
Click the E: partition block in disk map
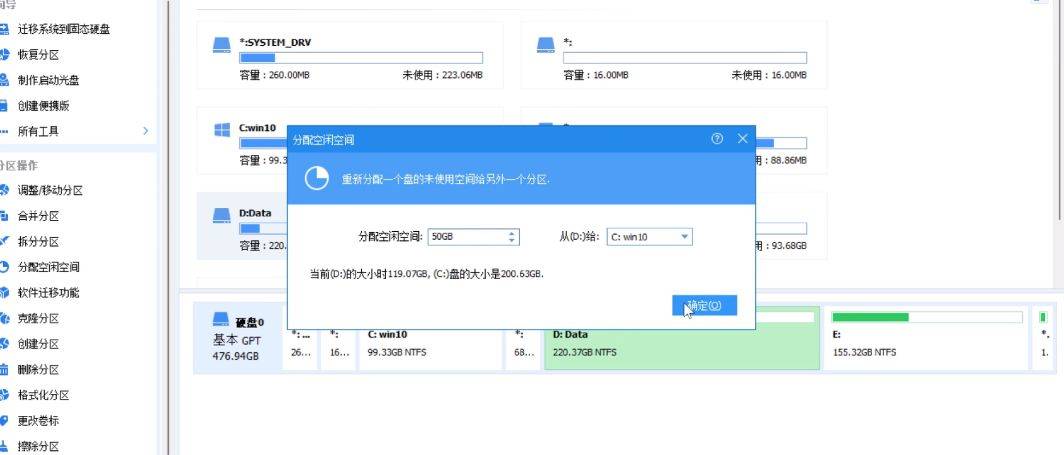coord(925,342)
